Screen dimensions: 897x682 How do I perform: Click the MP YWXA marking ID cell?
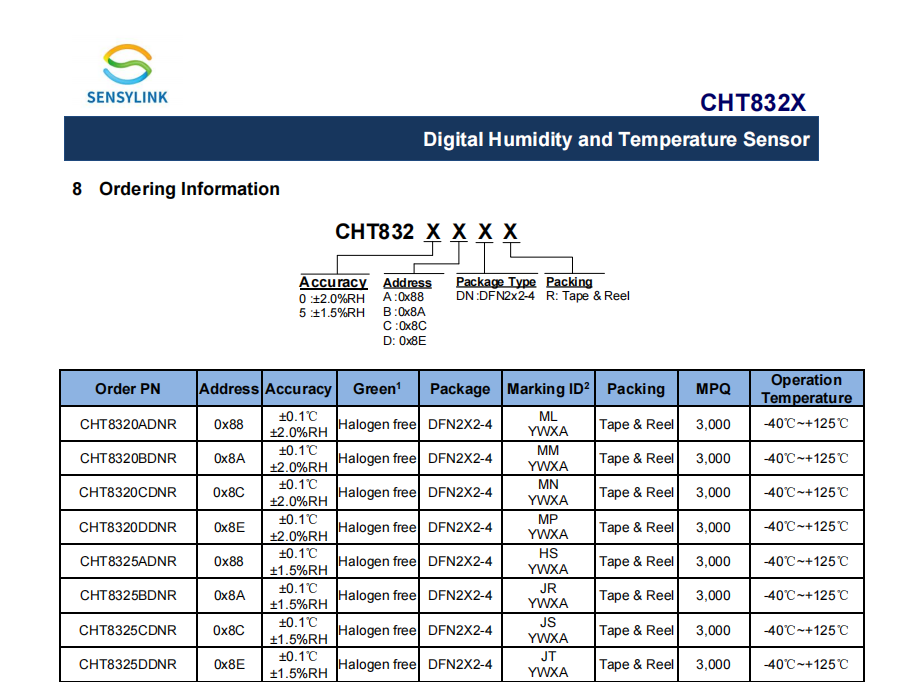547,527
